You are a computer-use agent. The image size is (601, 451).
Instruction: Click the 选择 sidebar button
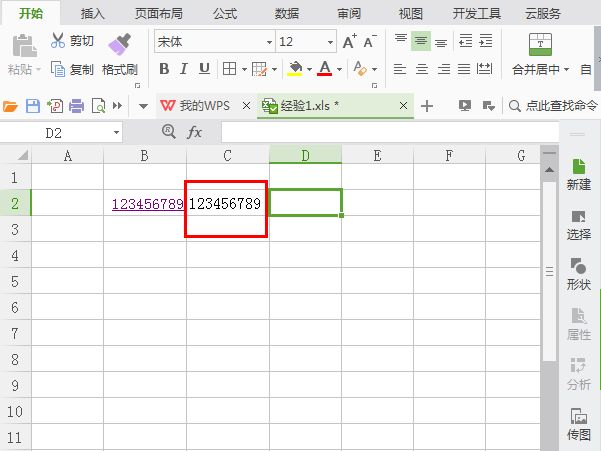click(578, 225)
